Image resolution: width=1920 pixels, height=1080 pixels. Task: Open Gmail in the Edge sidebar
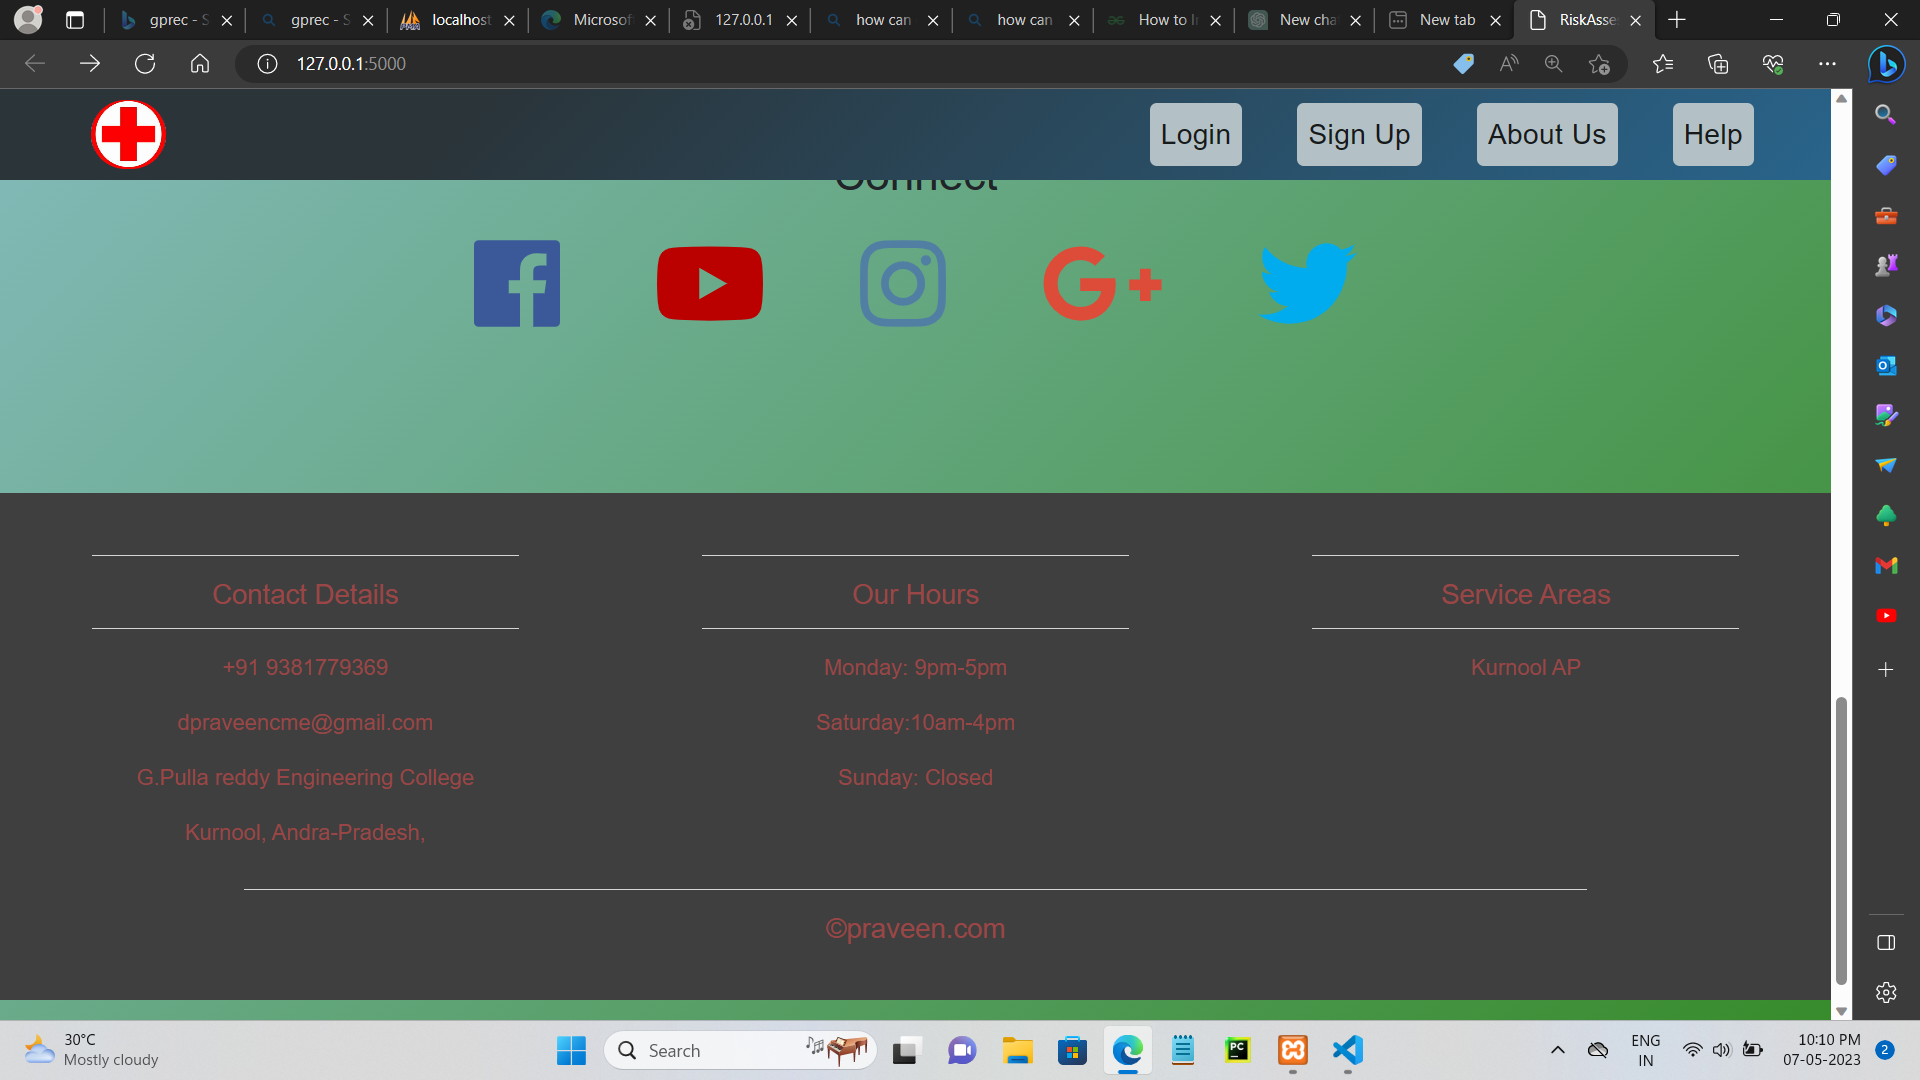[x=1886, y=565]
